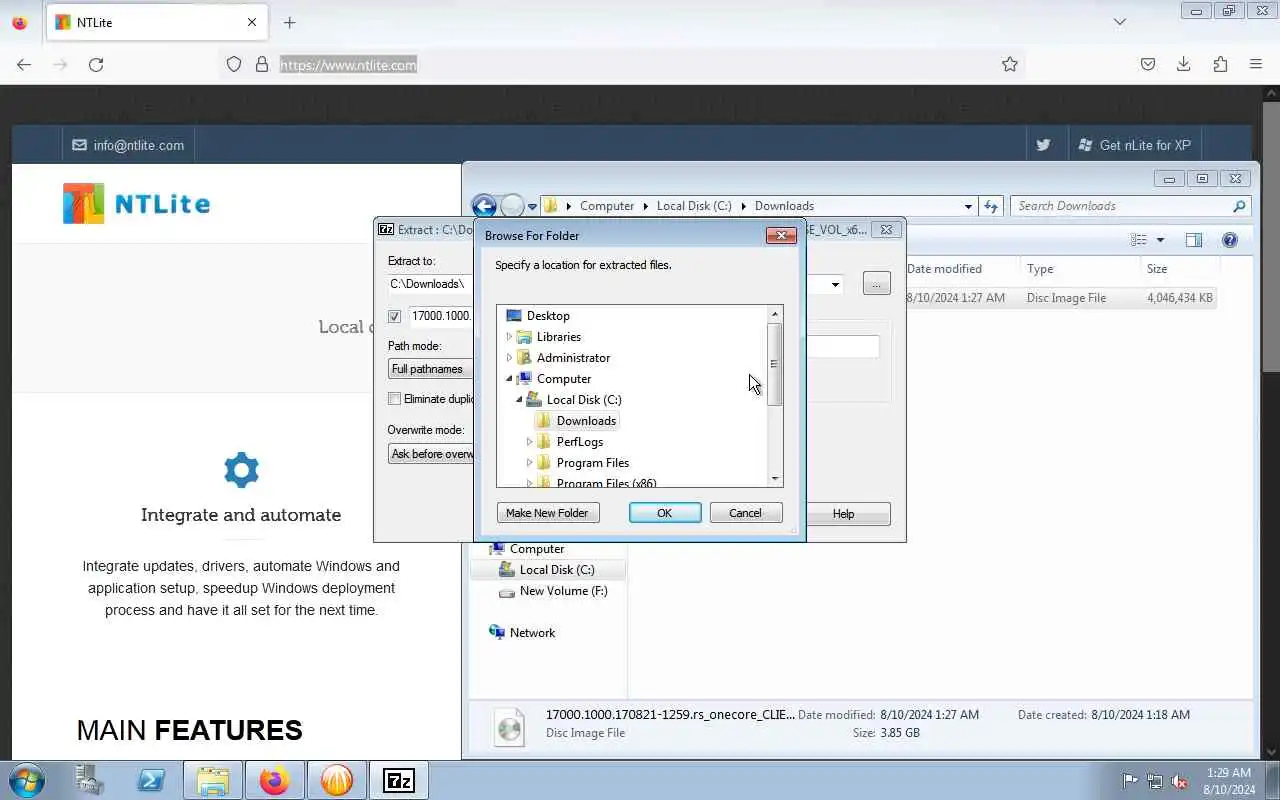Select Administrator in folder tree
The image size is (1280, 800).
point(573,358)
